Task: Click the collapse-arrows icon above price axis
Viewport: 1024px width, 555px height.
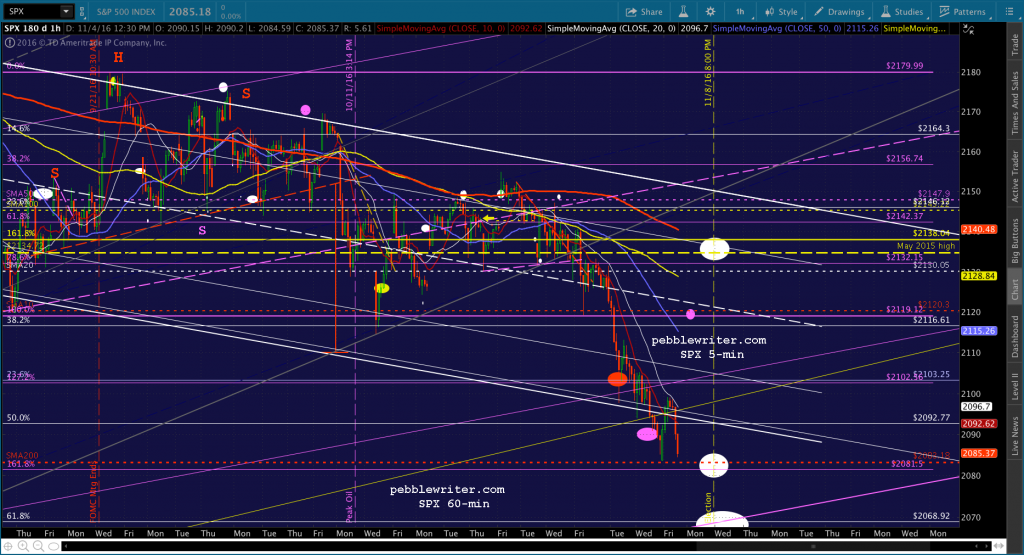Action: click(x=968, y=29)
